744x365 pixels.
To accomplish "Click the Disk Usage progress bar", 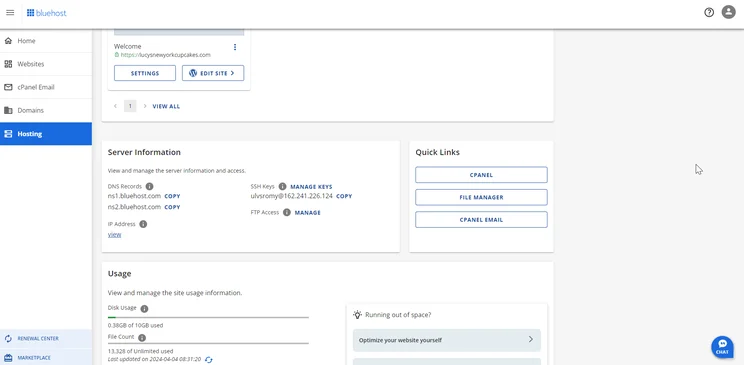I will click(x=208, y=317).
